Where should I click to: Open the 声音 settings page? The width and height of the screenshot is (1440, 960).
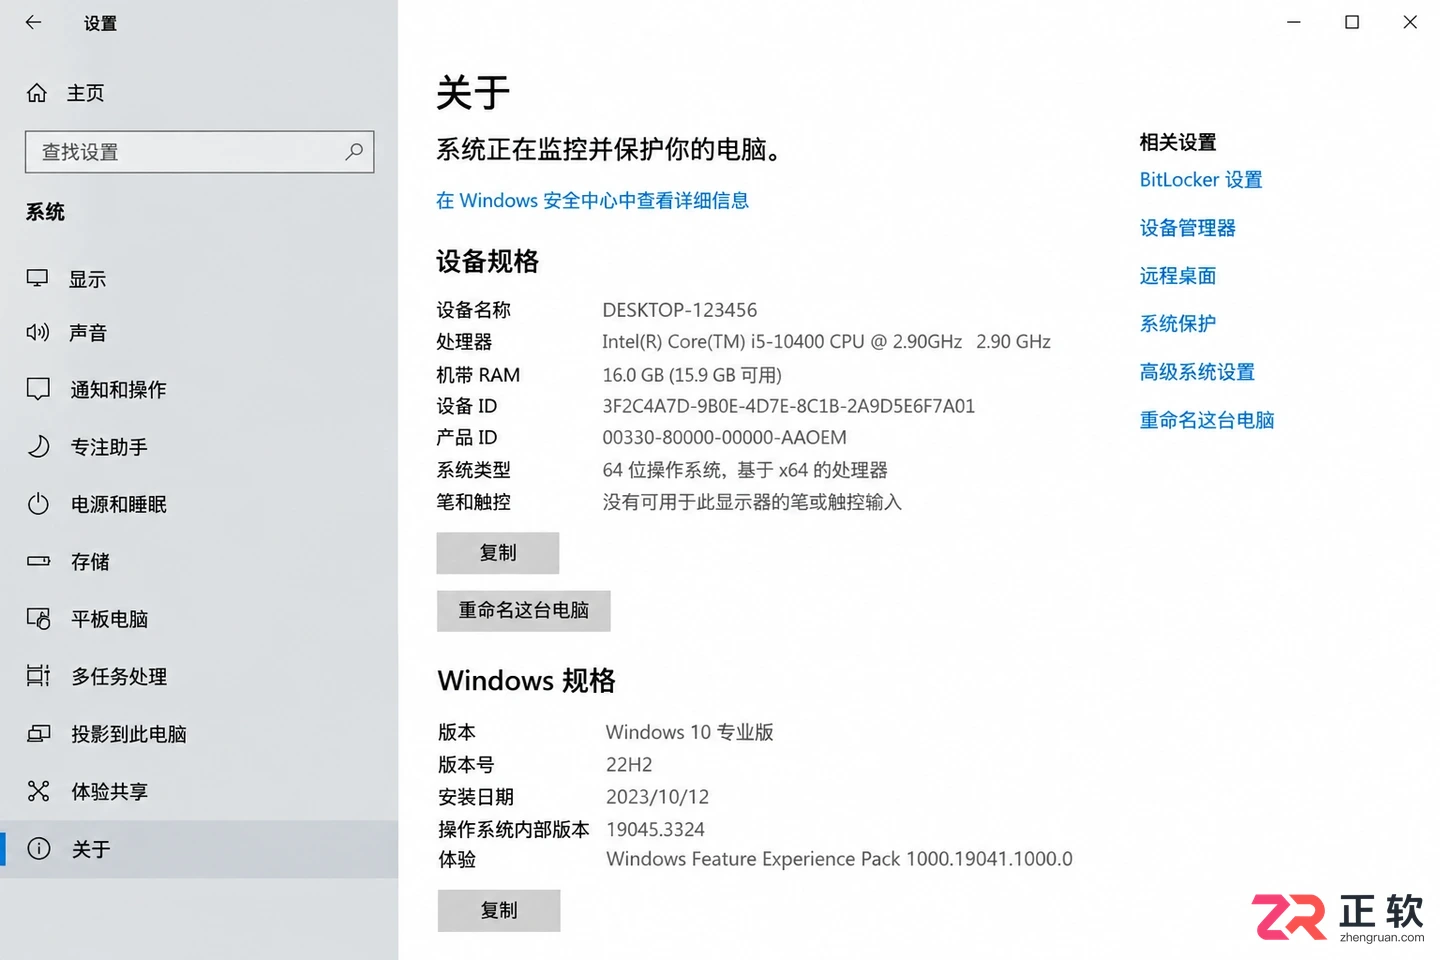click(199, 333)
